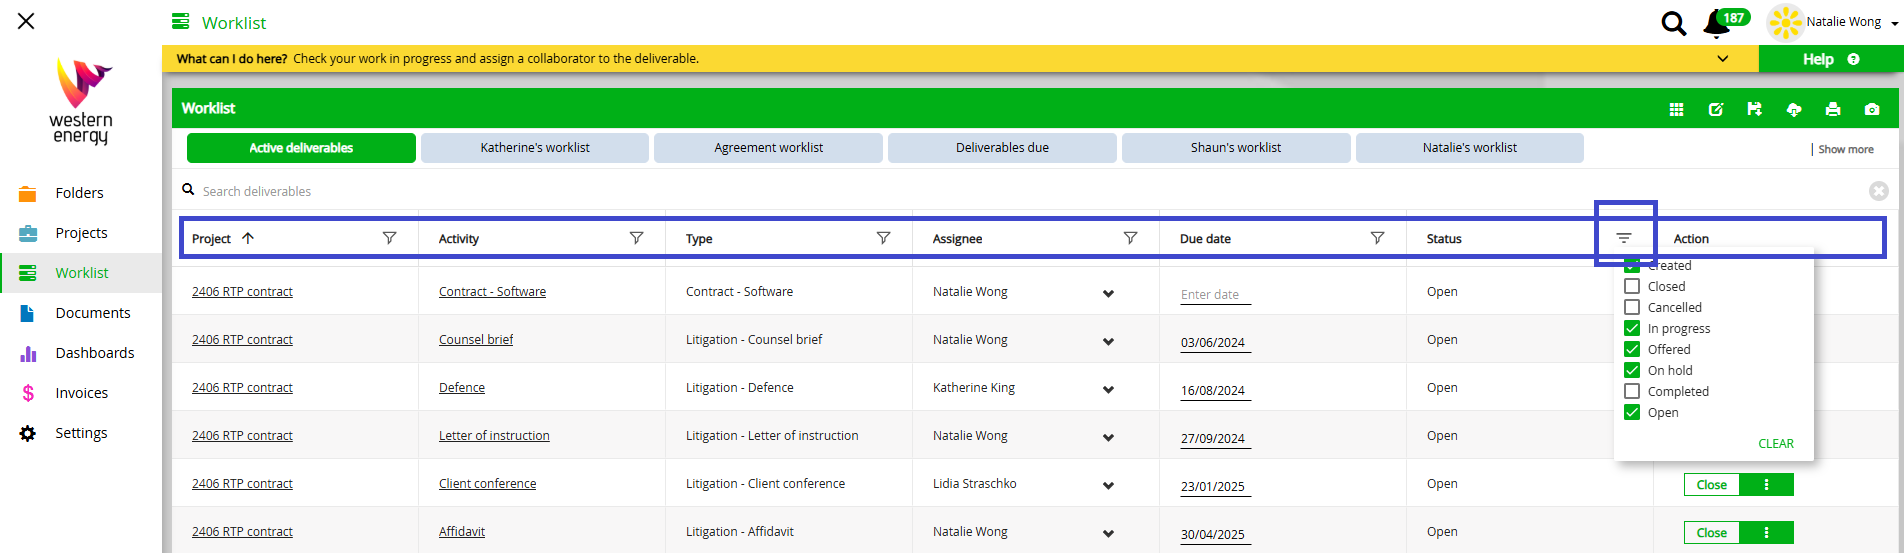Click the edit worklist pencil icon

coord(1716,109)
